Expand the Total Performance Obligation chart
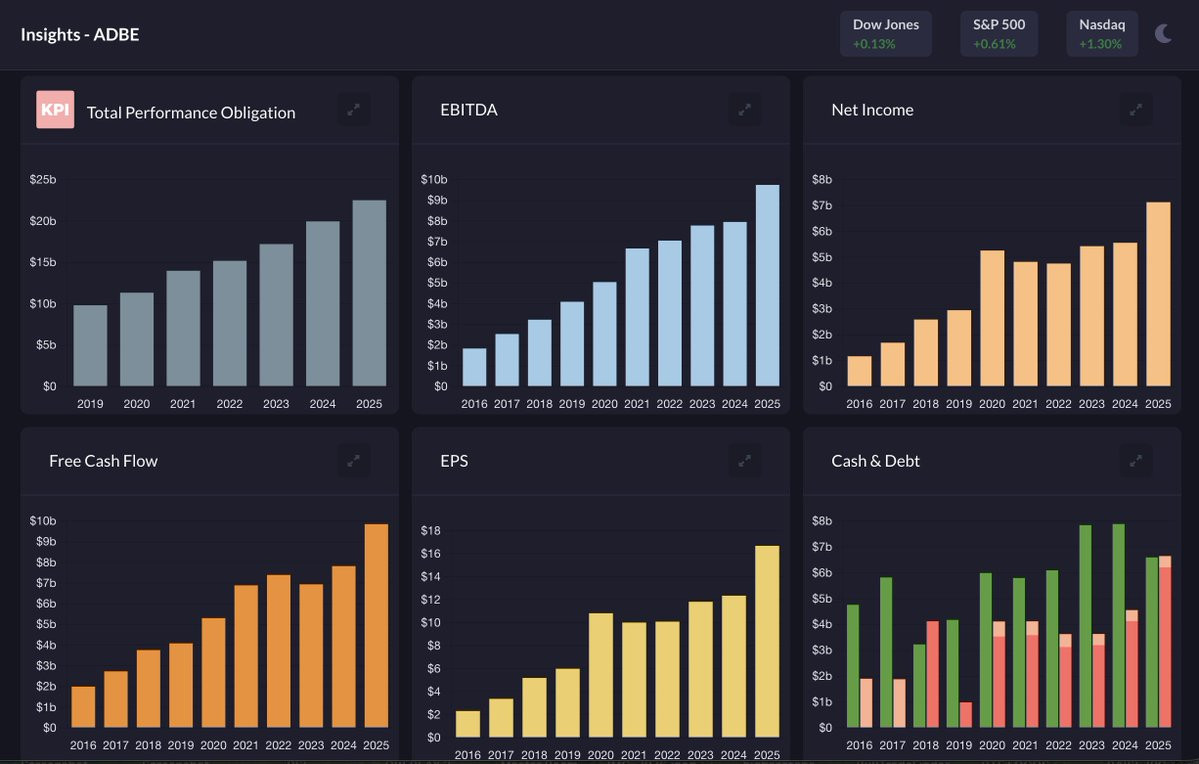Screen dimensions: 1199x764 [353, 110]
